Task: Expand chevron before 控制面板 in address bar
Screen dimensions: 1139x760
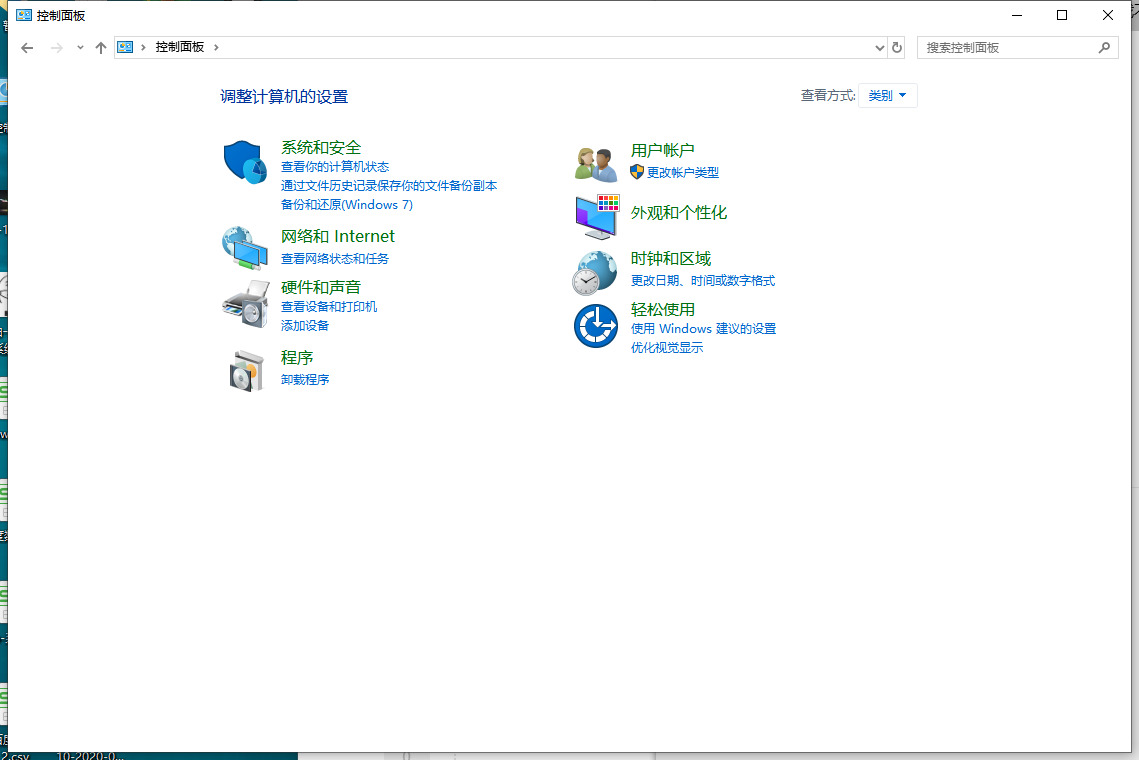Action: tap(143, 47)
